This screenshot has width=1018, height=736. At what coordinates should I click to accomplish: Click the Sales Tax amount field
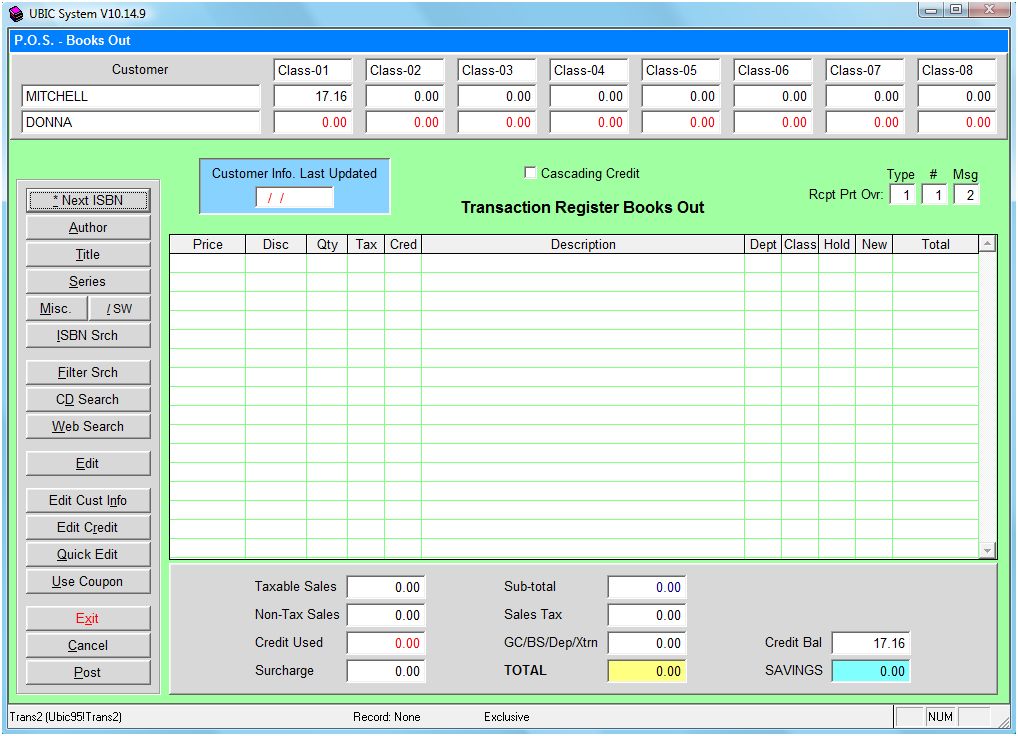coord(647,615)
